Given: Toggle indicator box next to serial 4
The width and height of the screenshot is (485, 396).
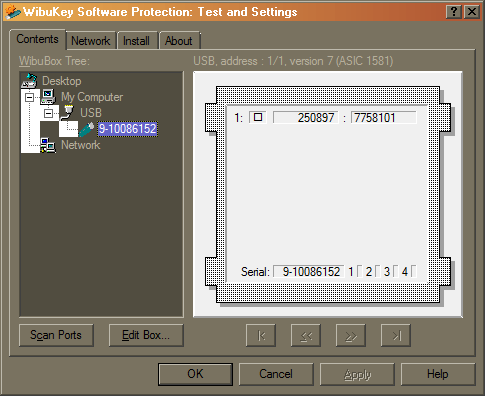Looking at the screenshot, I should (x=414, y=271).
